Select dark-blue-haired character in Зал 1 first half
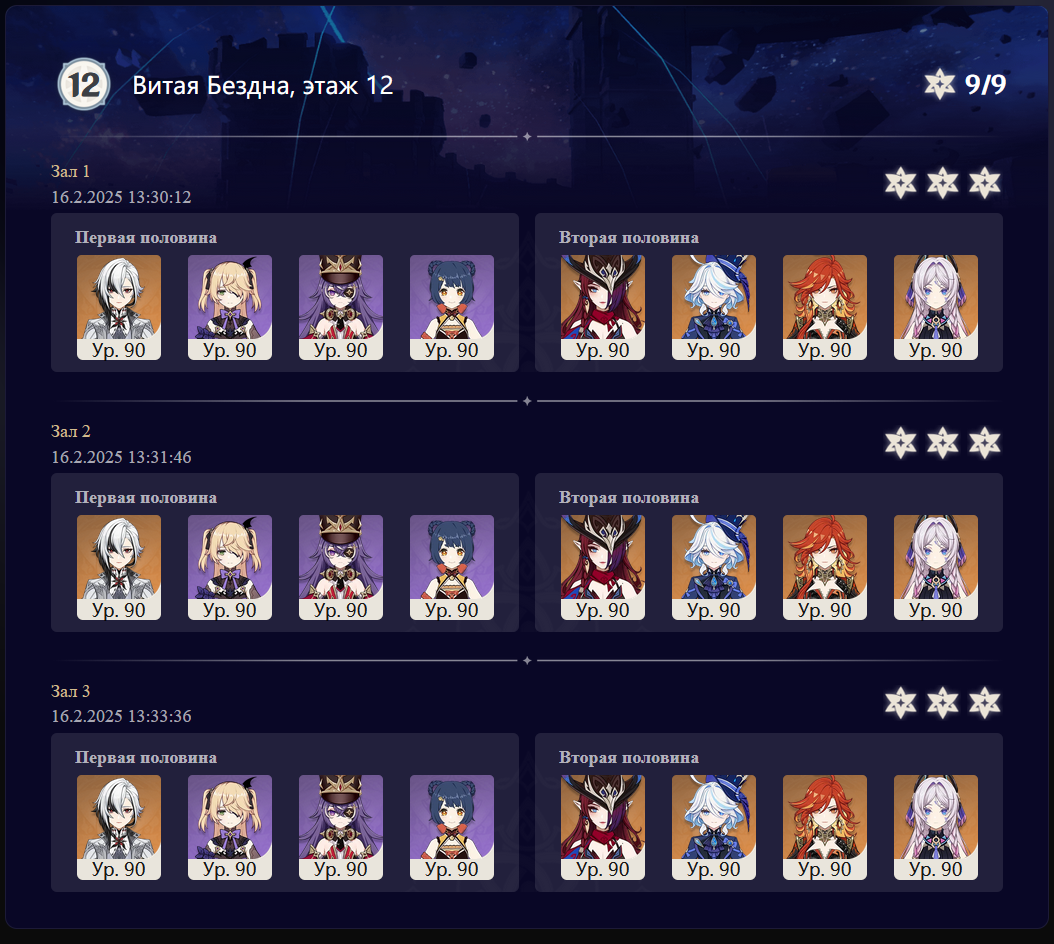Image resolution: width=1054 pixels, height=944 pixels. [452, 307]
